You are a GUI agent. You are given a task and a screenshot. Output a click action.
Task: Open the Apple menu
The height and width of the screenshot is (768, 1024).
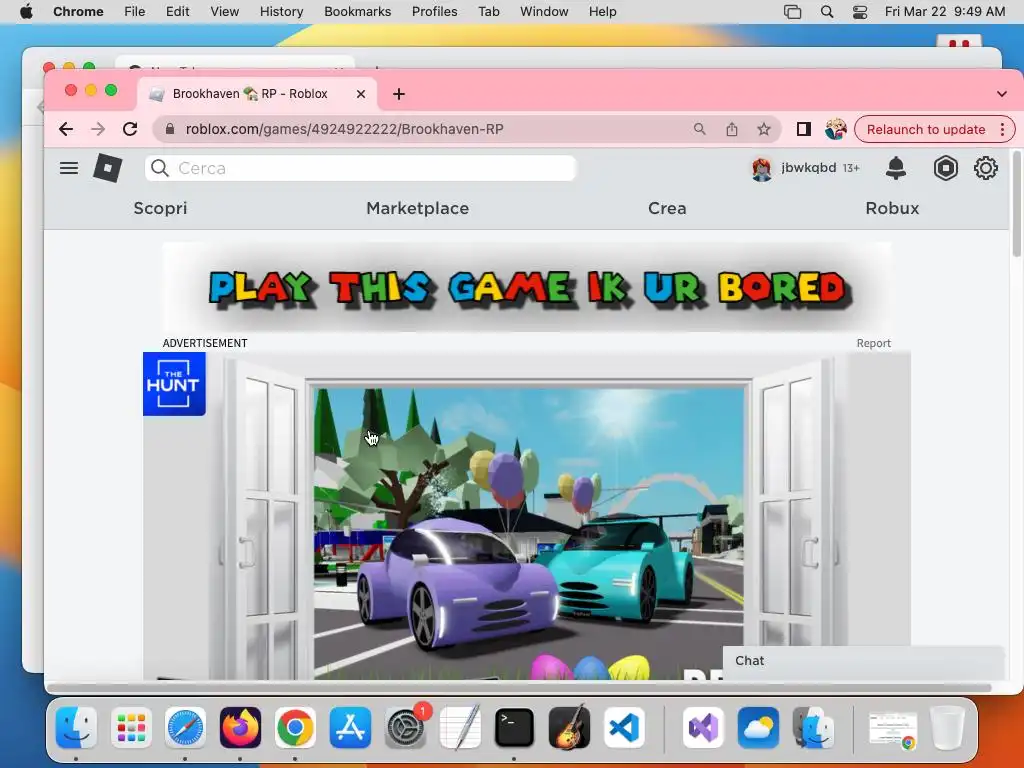tap(26, 12)
